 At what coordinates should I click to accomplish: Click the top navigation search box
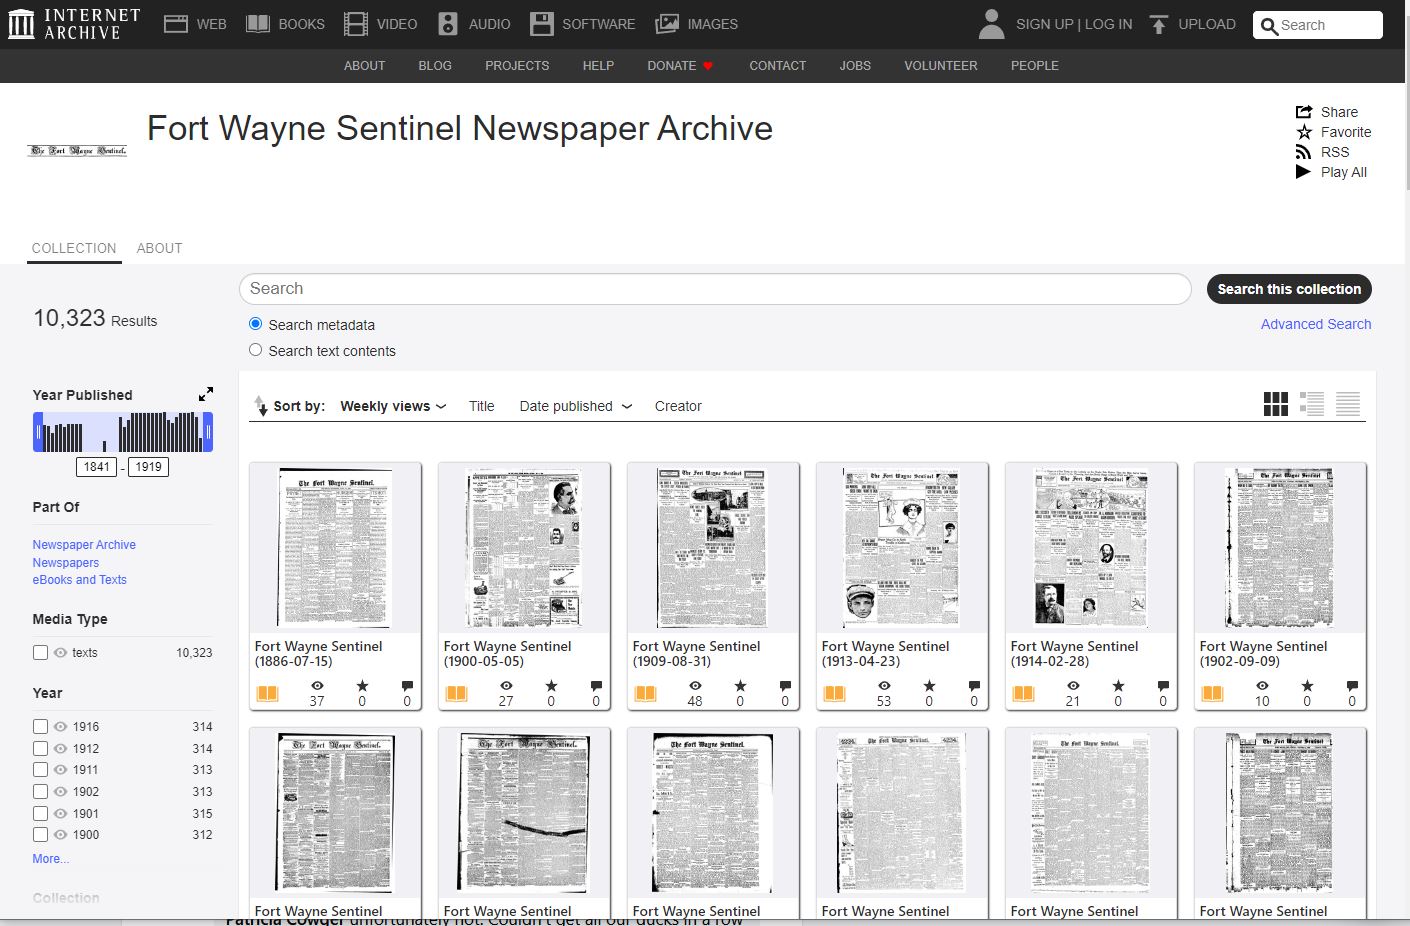pos(1318,25)
